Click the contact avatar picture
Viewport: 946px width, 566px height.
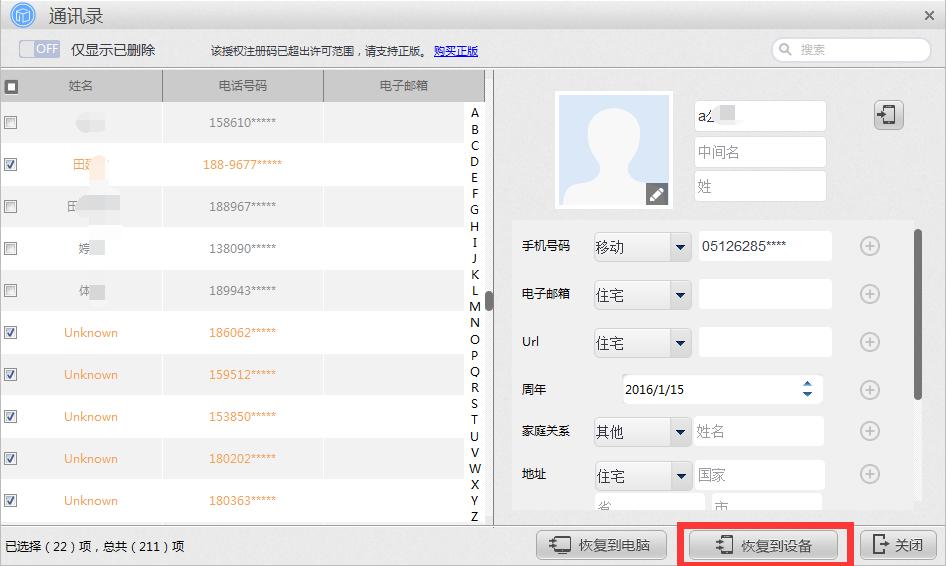614,150
